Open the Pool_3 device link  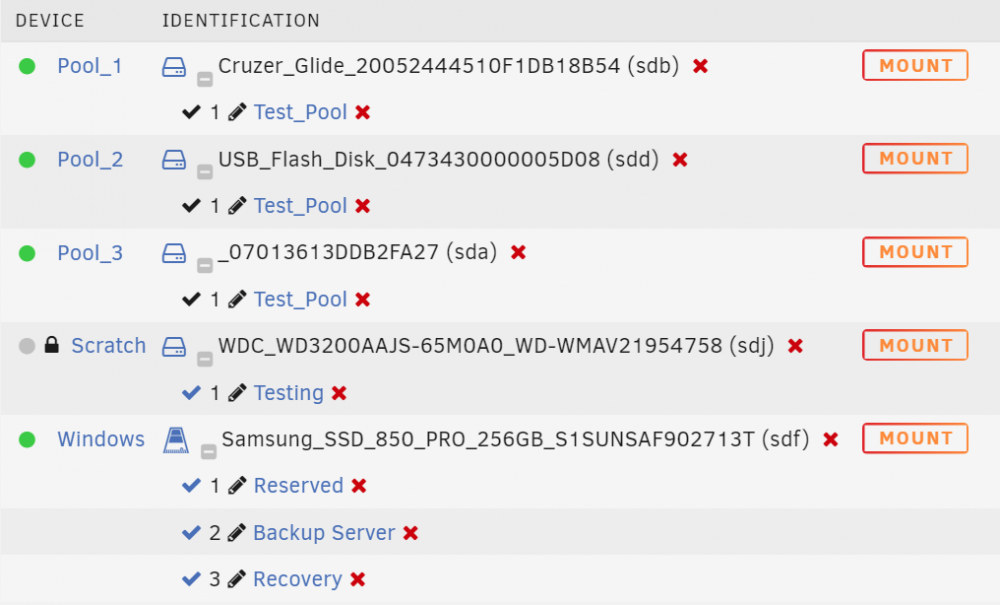(90, 253)
